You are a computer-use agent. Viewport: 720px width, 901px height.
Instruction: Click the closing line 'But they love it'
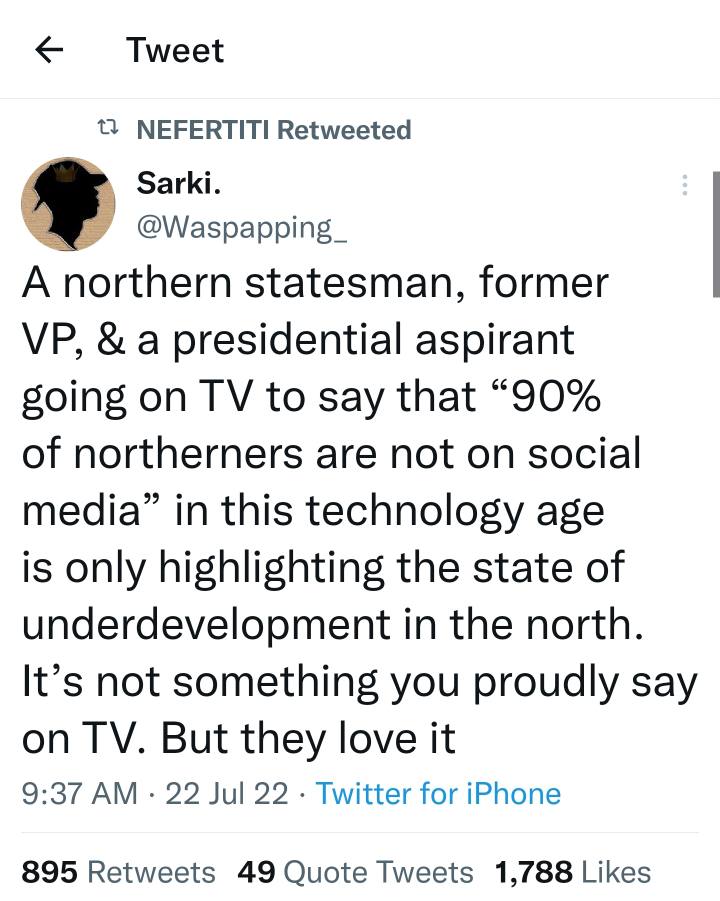click(308, 739)
